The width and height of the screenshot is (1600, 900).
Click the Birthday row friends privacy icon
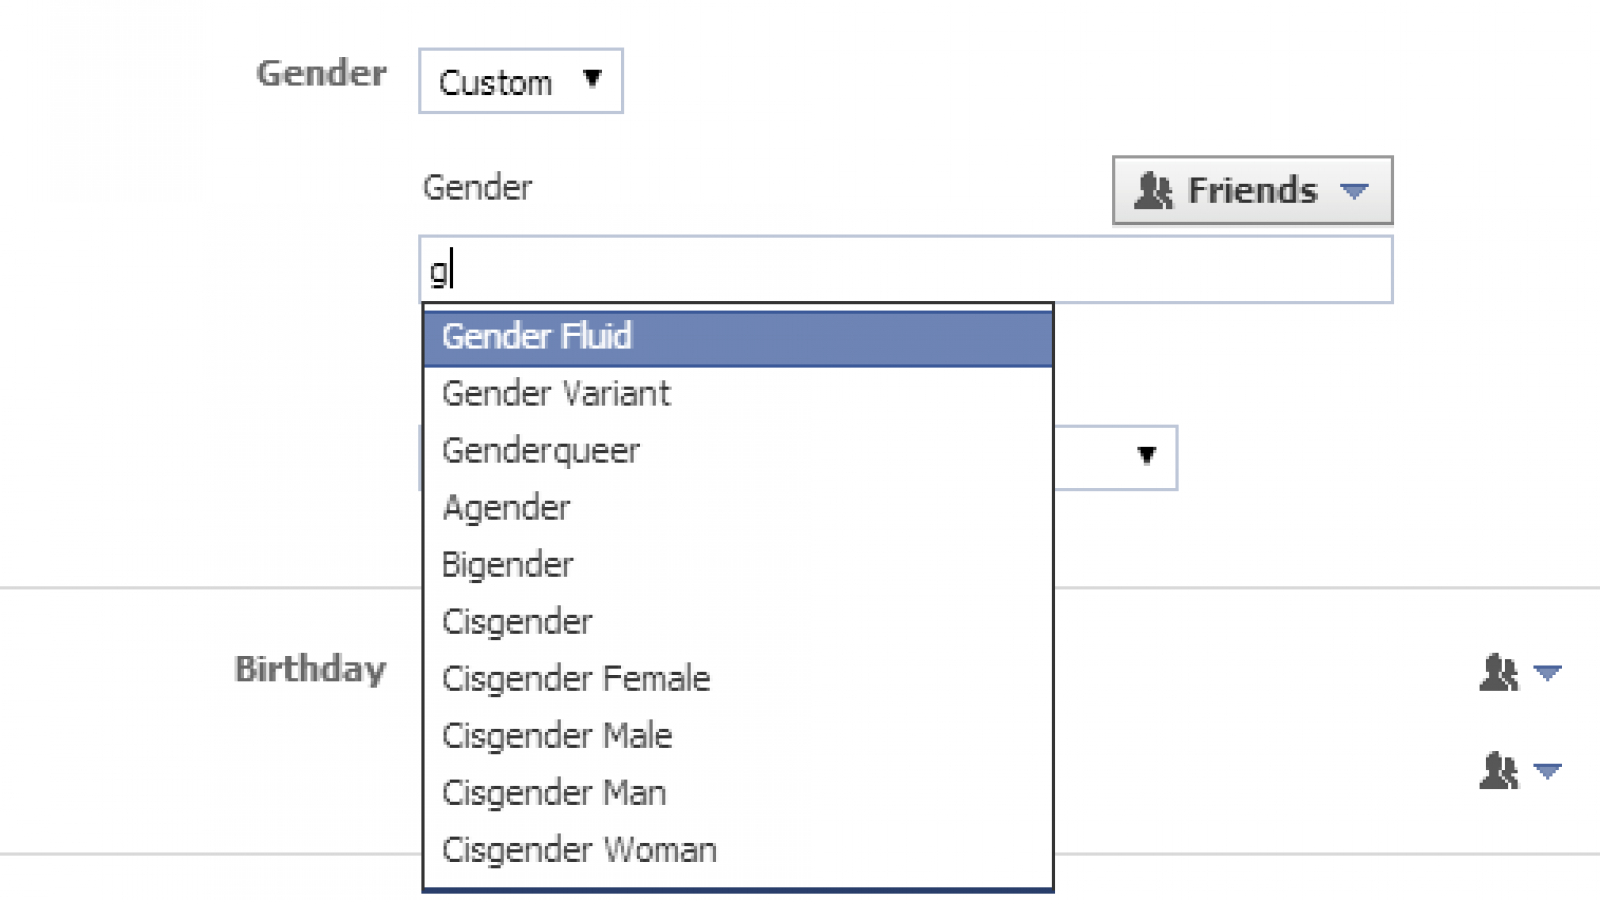(x=1498, y=673)
